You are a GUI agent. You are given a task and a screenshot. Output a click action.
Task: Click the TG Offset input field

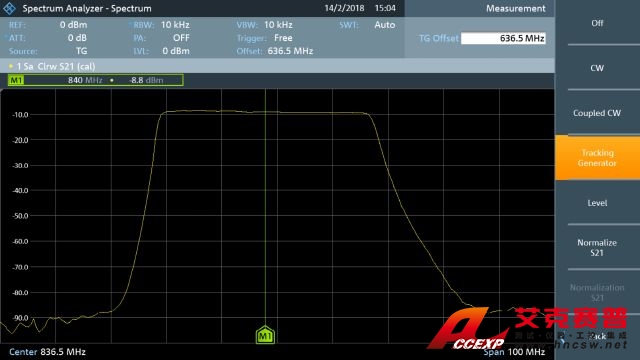coord(503,38)
